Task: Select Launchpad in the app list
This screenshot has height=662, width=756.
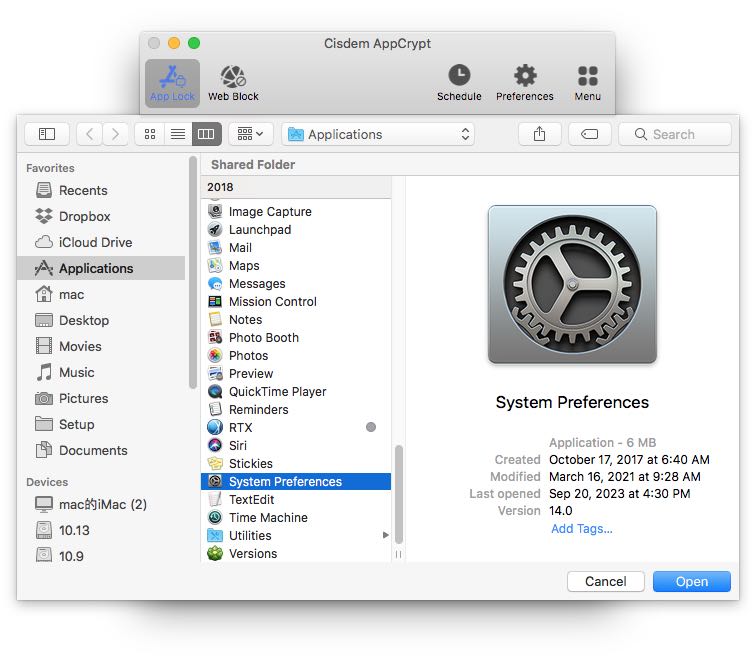Action: click(x=296, y=230)
